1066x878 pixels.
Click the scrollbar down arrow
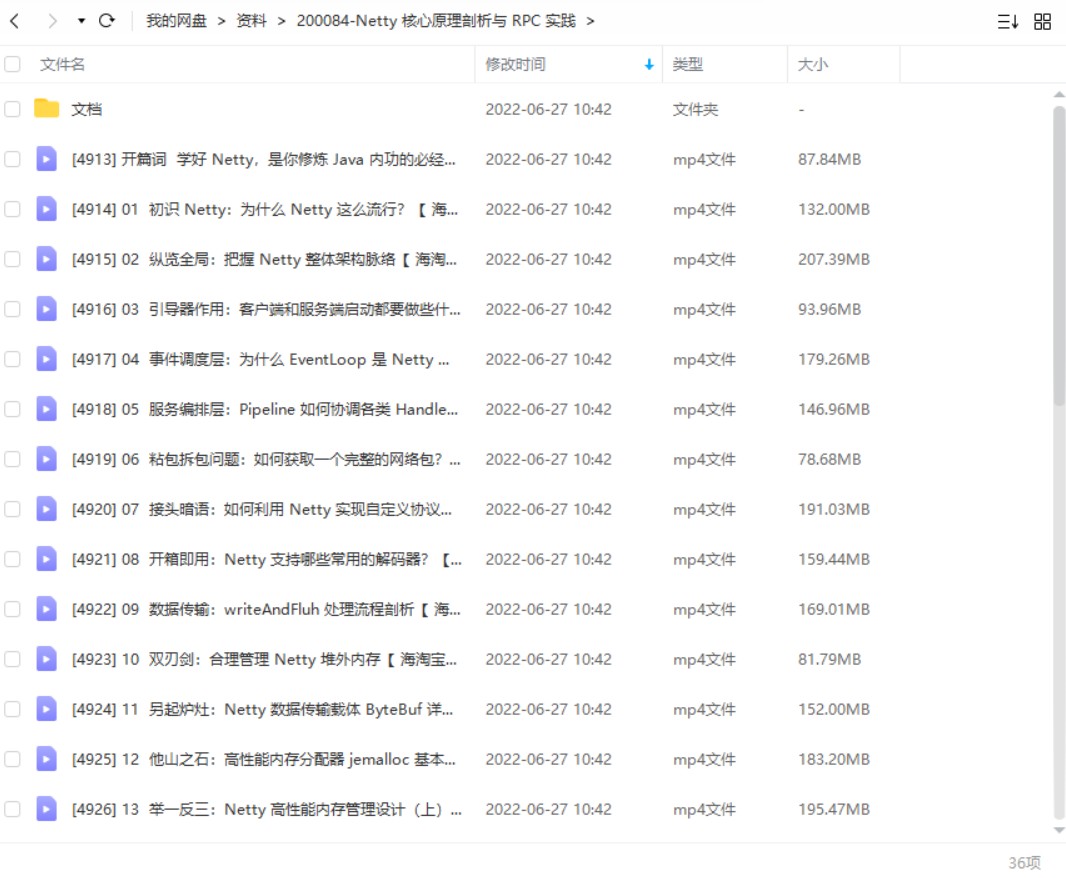click(x=1059, y=830)
